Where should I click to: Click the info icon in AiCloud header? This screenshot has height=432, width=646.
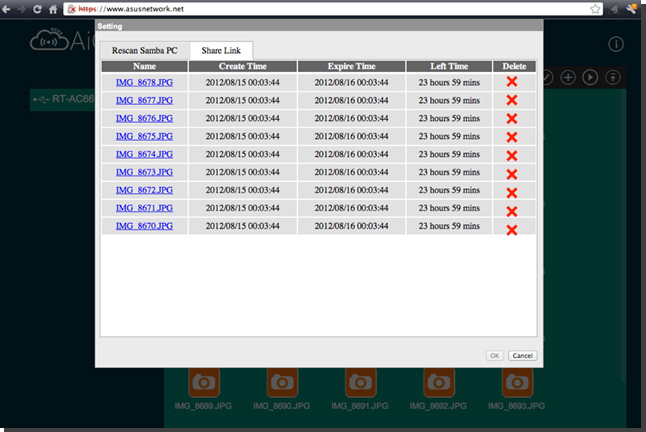coord(616,45)
